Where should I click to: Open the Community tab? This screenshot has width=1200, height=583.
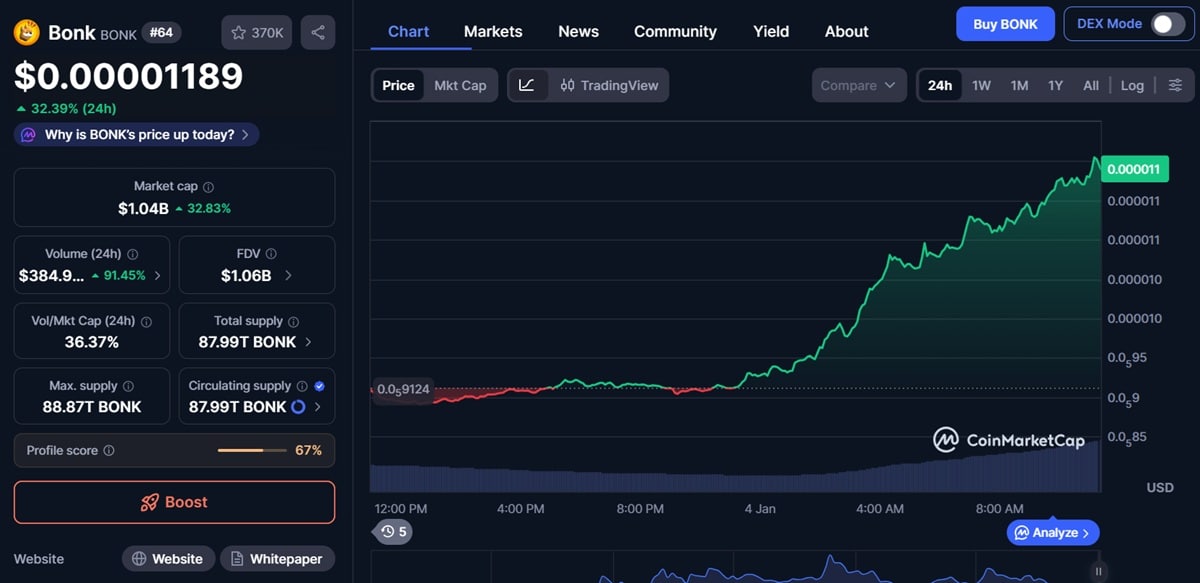click(675, 31)
